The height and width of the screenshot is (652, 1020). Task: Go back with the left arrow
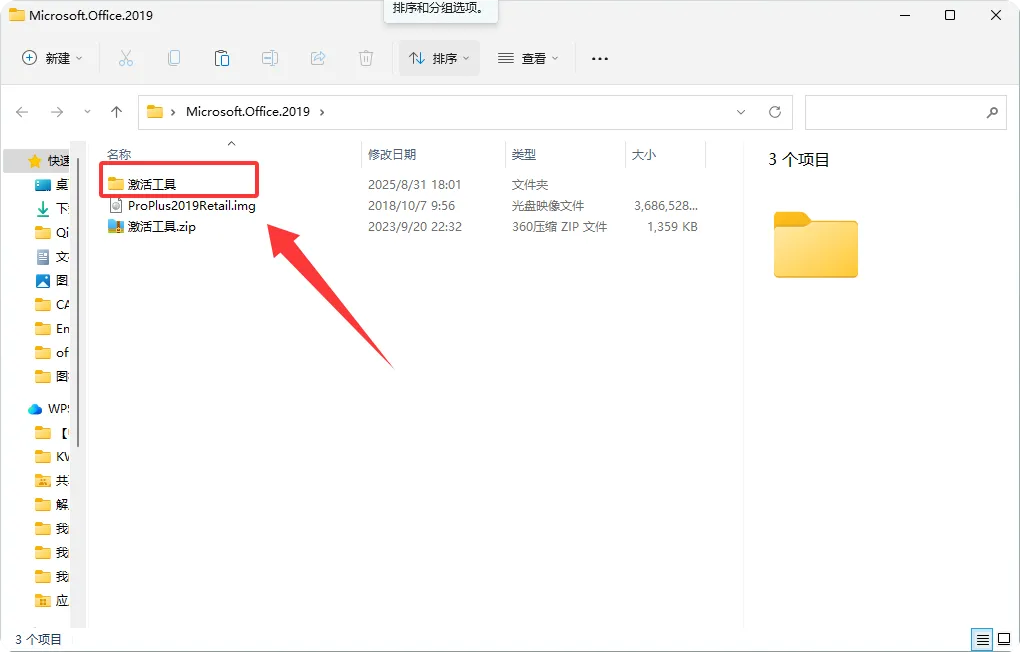point(22,112)
